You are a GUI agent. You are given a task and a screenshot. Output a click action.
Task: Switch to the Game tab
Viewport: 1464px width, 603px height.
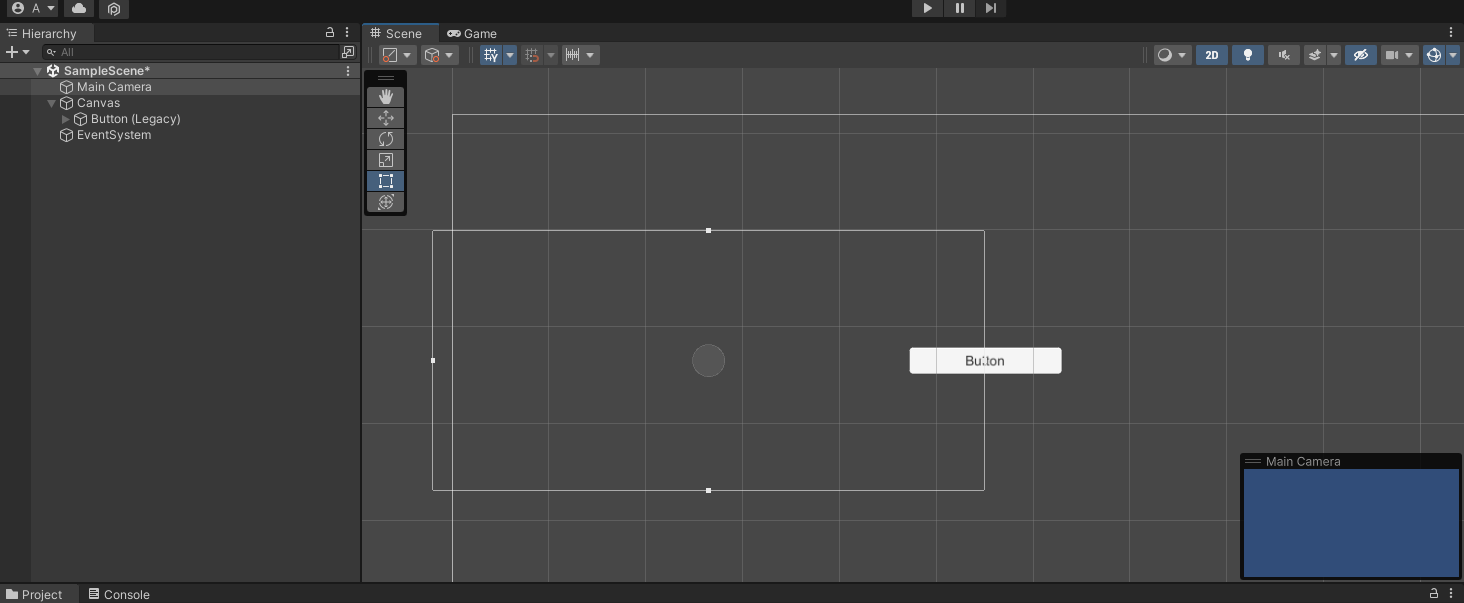pos(472,33)
